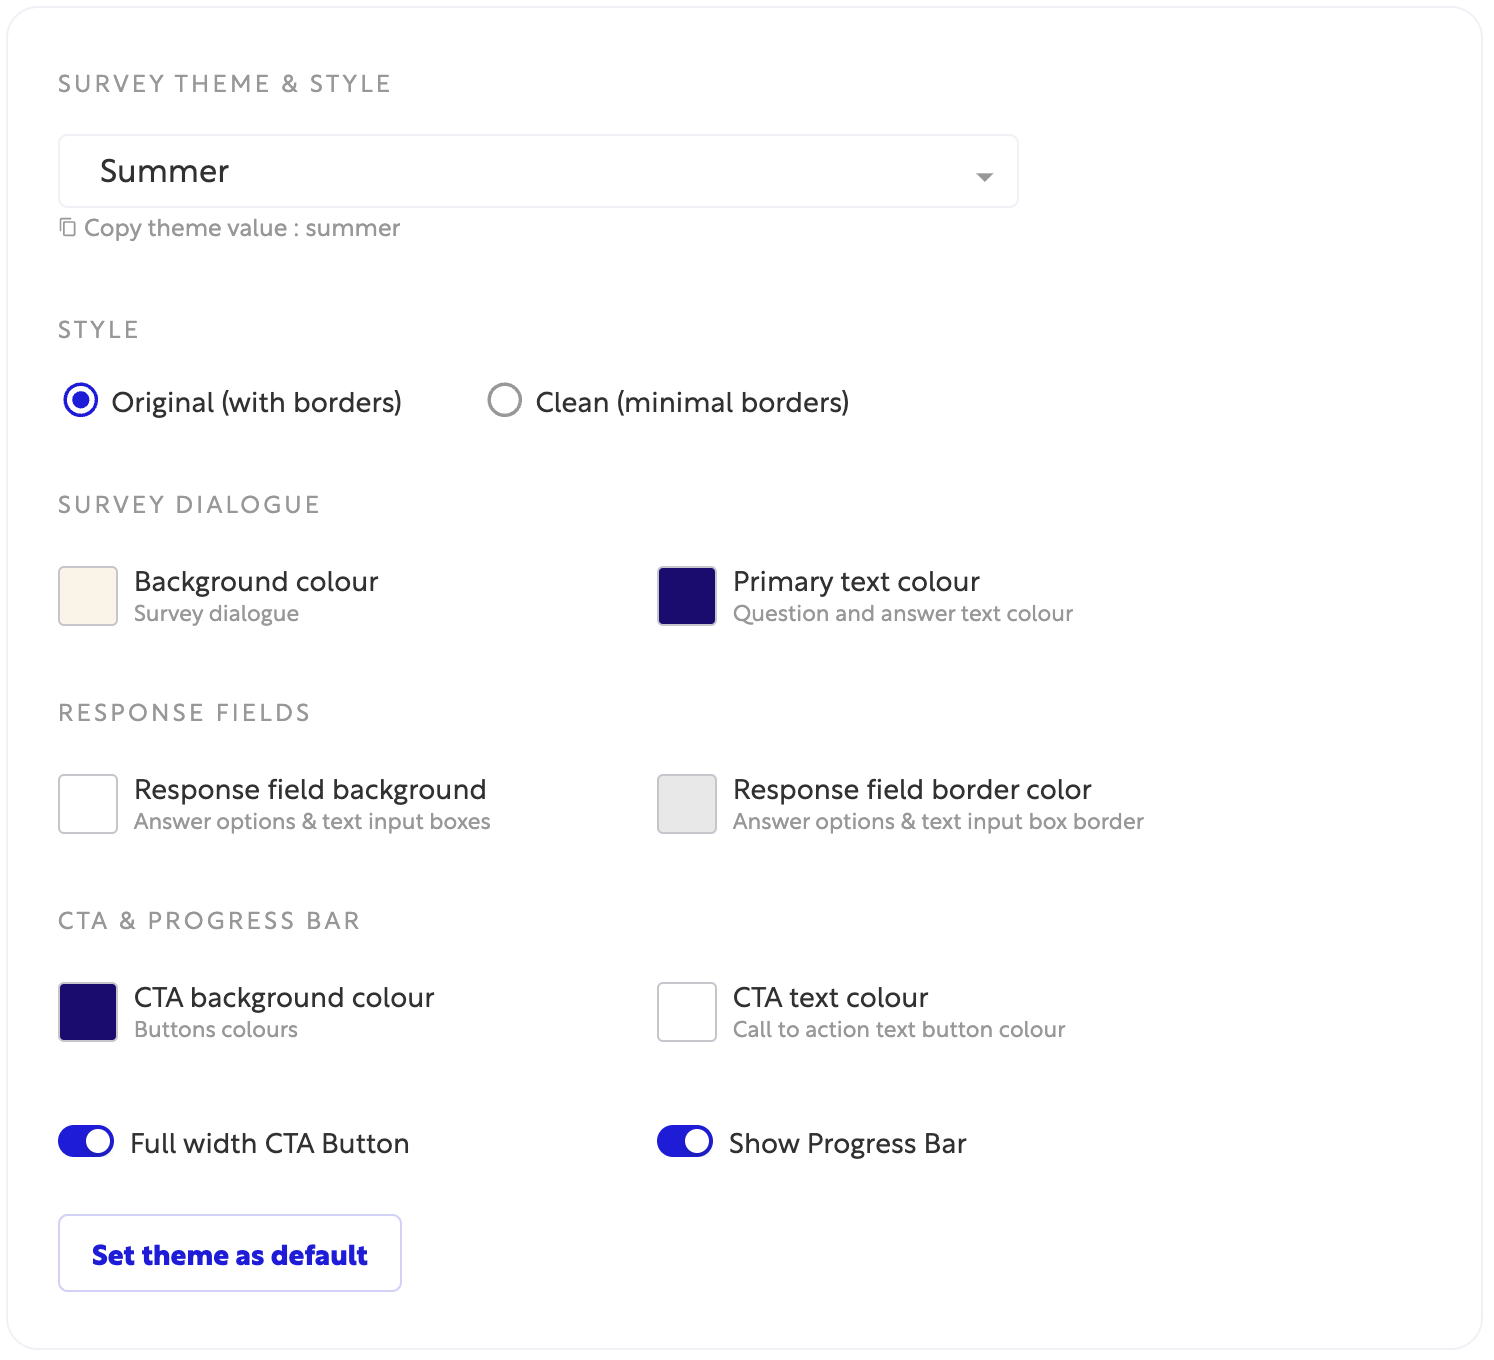Open Response field border color swatch
1494x1360 pixels.
click(x=687, y=804)
